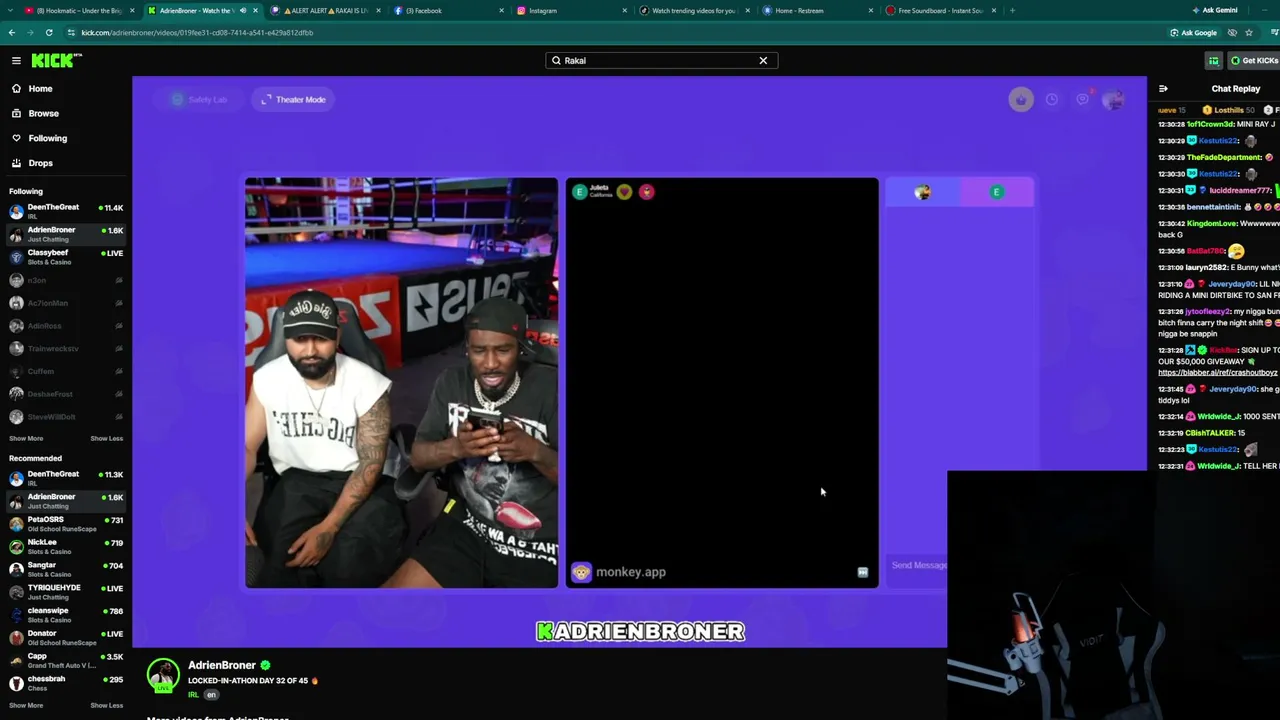Open the green icon beside Get KICKs
The height and width of the screenshot is (720, 1280).
point(1213,60)
